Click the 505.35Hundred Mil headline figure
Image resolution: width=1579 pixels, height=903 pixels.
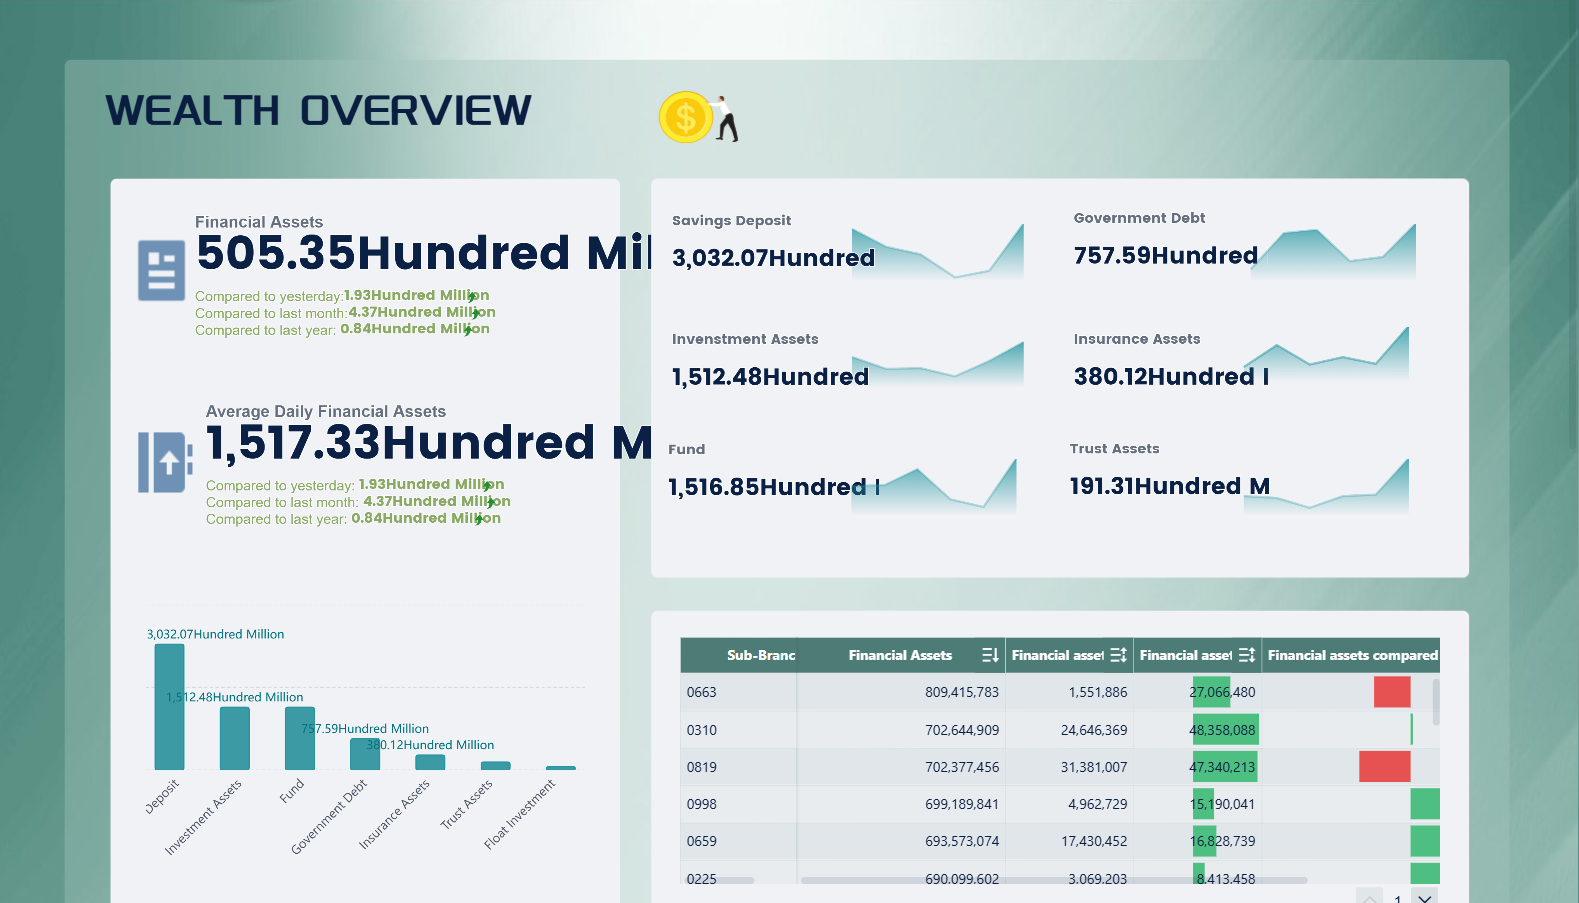pyautogui.click(x=424, y=252)
